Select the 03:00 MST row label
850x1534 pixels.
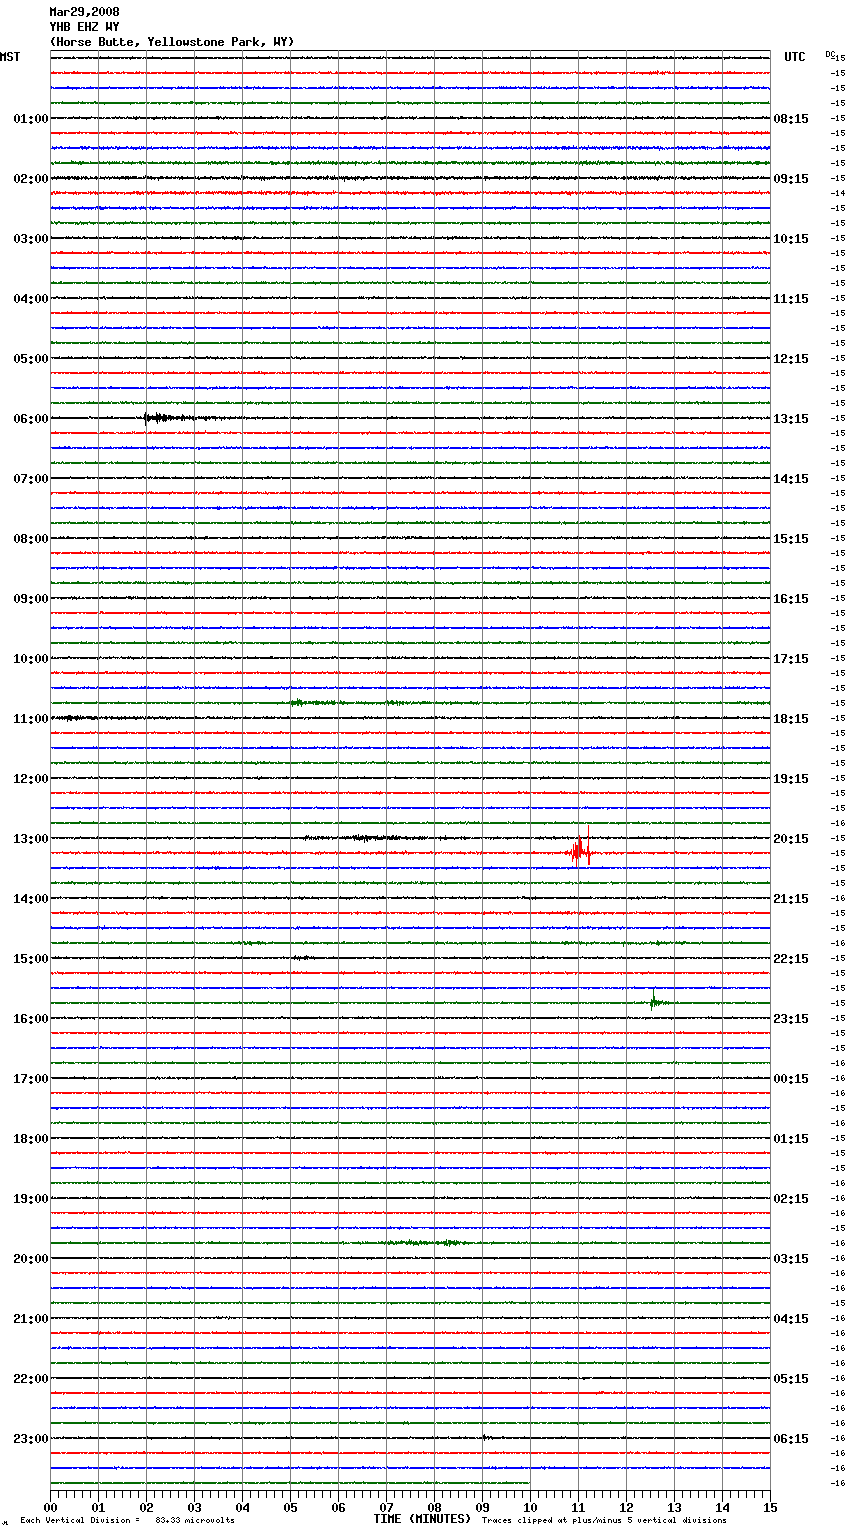pos(31,239)
